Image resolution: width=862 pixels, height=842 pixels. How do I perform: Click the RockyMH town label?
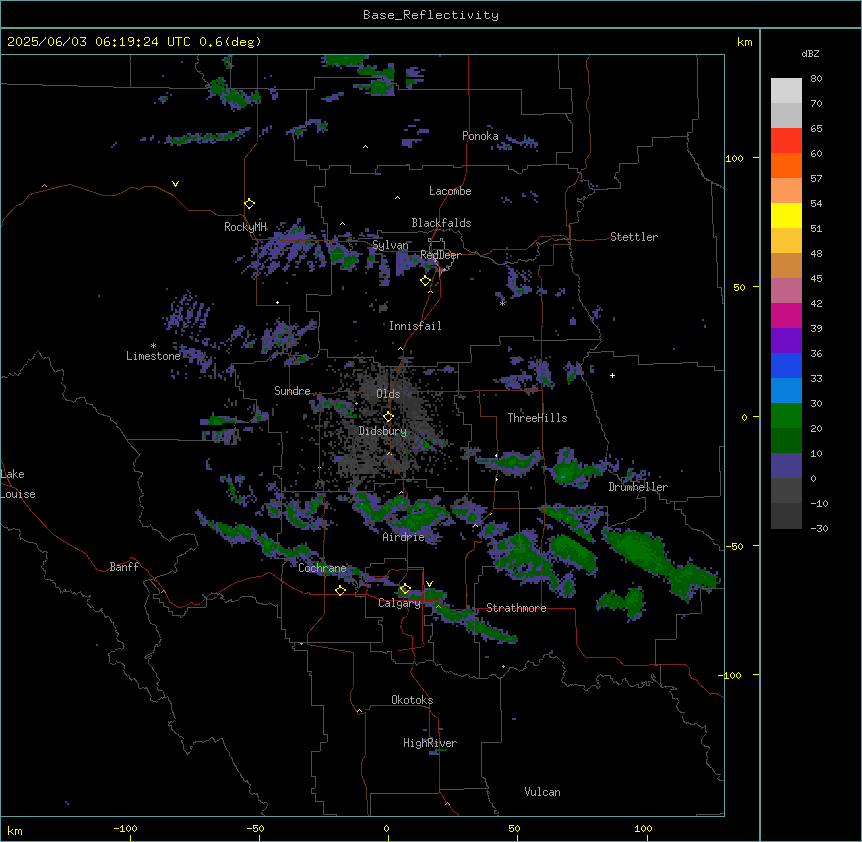point(245,227)
